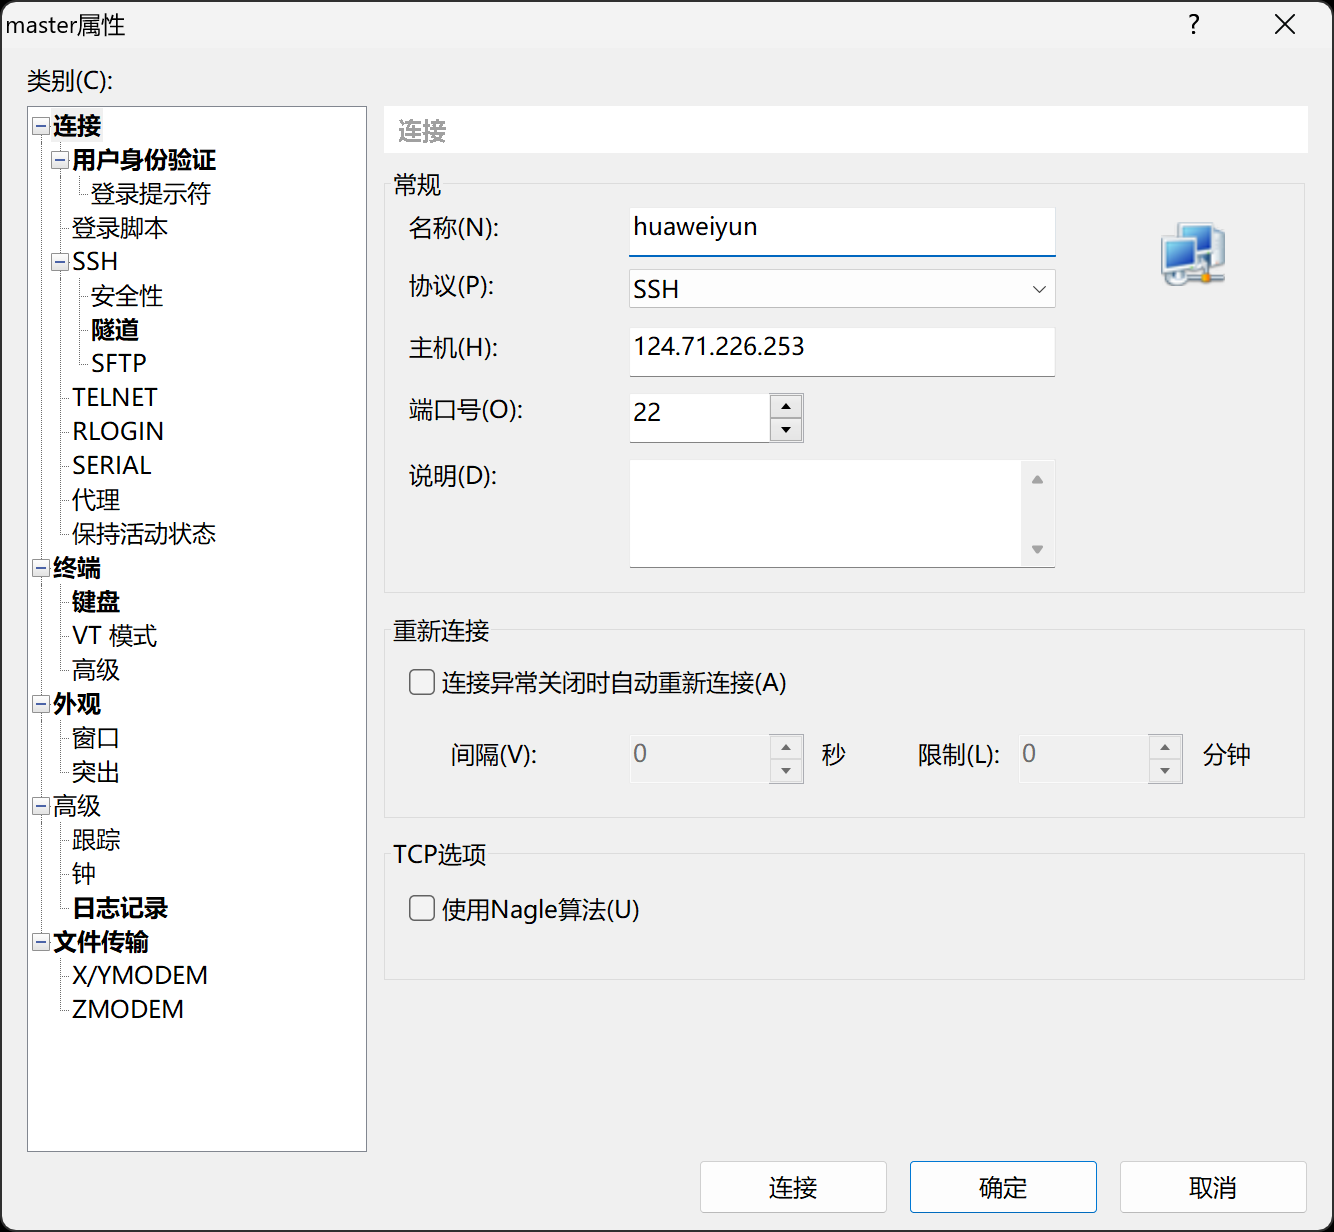The height and width of the screenshot is (1232, 1334).
Task: Select X/YMODEM under 文件传输
Action: tap(140, 976)
